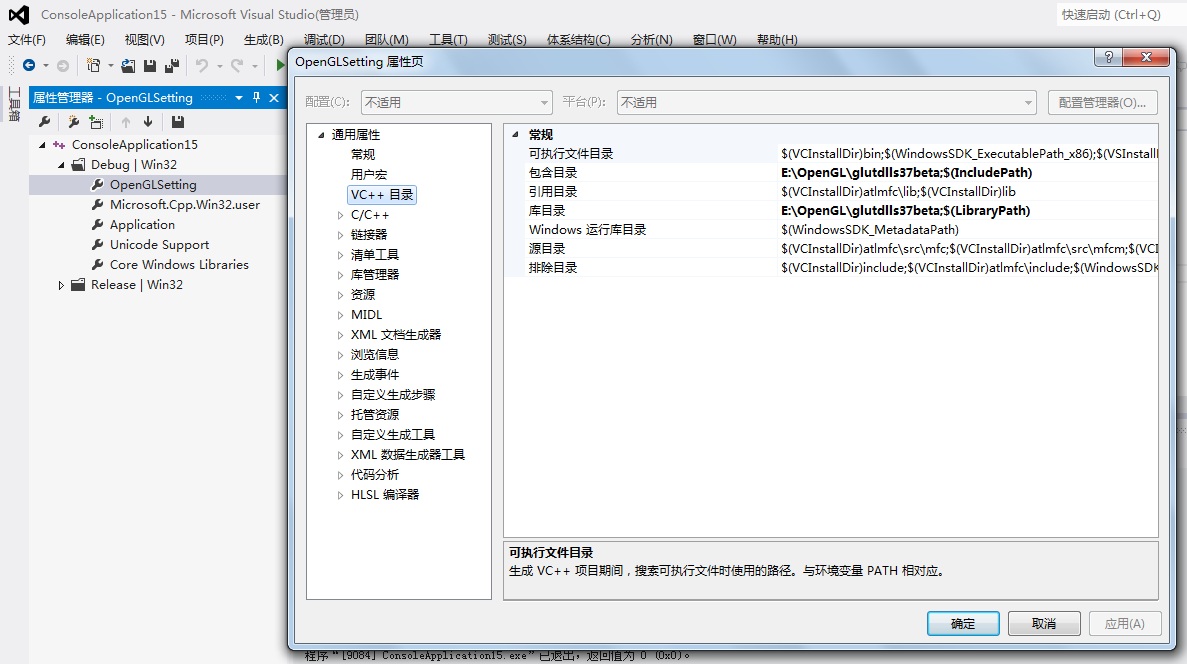This screenshot has width=1187, height=664.
Task: Collapse the Debug | Win32 configuration
Action: coord(61,165)
